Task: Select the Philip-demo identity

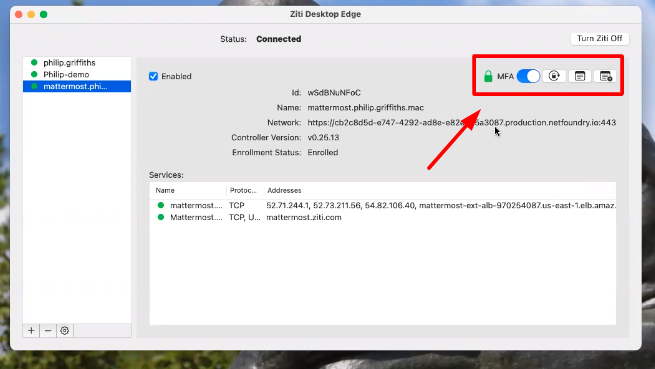Action: coord(77,74)
